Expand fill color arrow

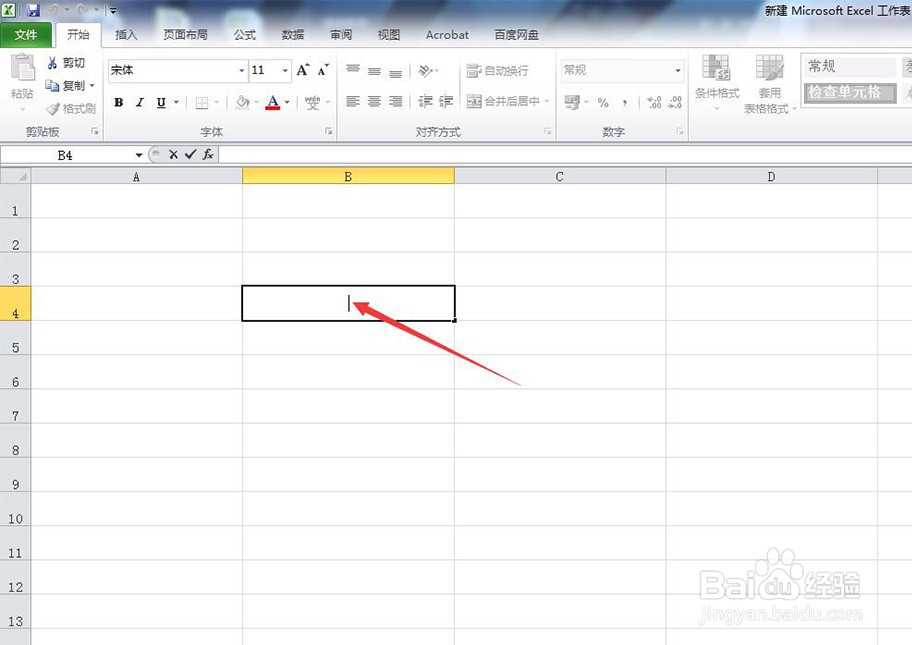pyautogui.click(x=256, y=102)
